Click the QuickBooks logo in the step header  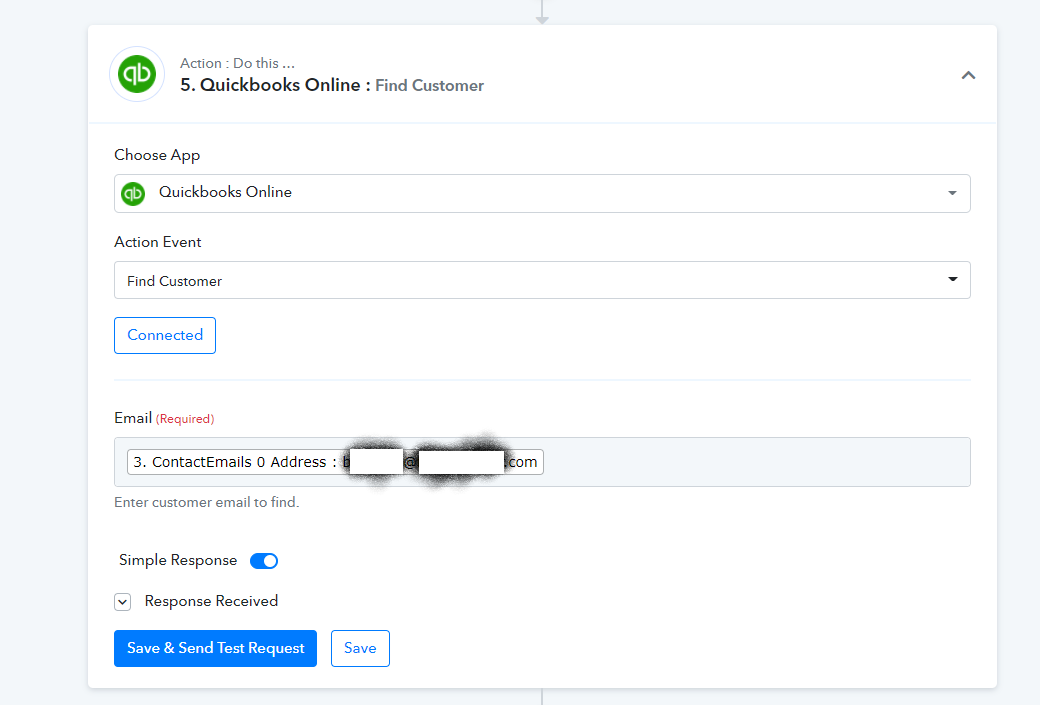pyautogui.click(x=137, y=74)
